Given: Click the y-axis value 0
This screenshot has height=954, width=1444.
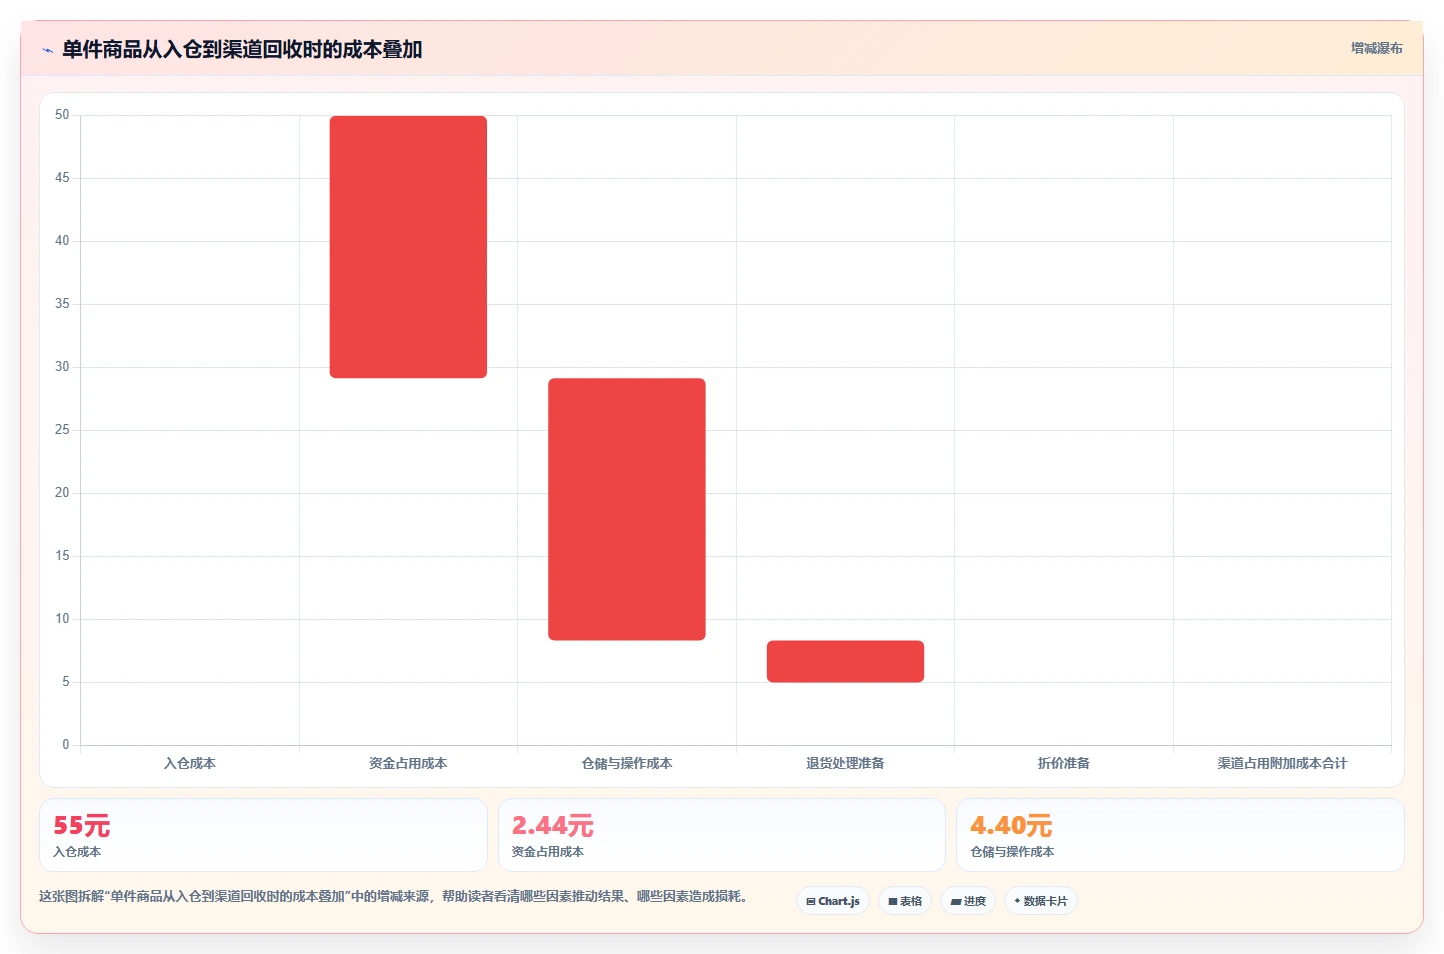Looking at the screenshot, I should tap(66, 745).
